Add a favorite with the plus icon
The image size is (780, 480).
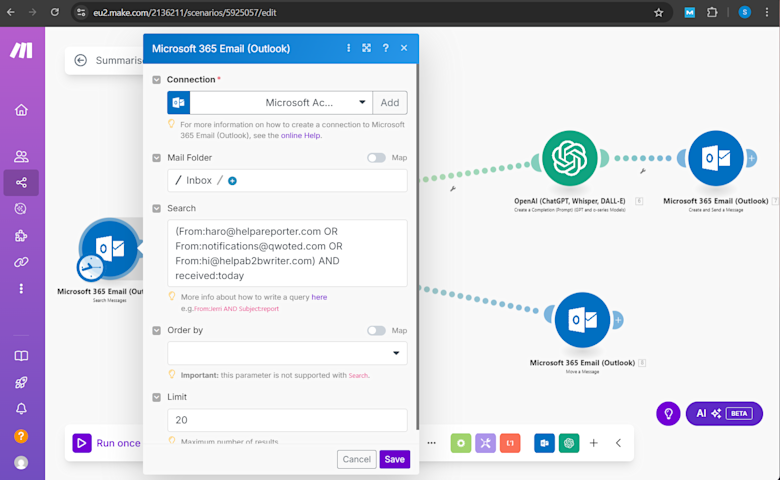tap(593, 443)
